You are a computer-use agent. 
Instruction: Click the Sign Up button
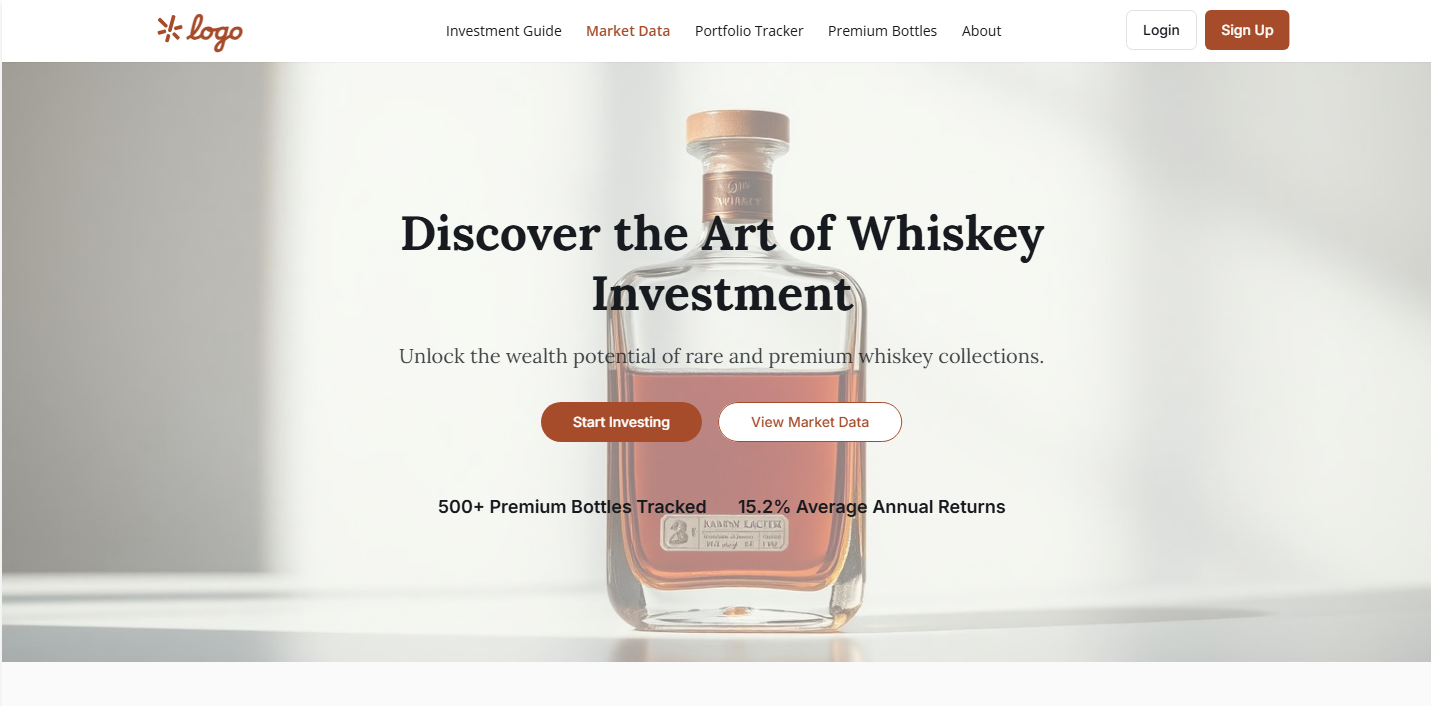point(1247,30)
